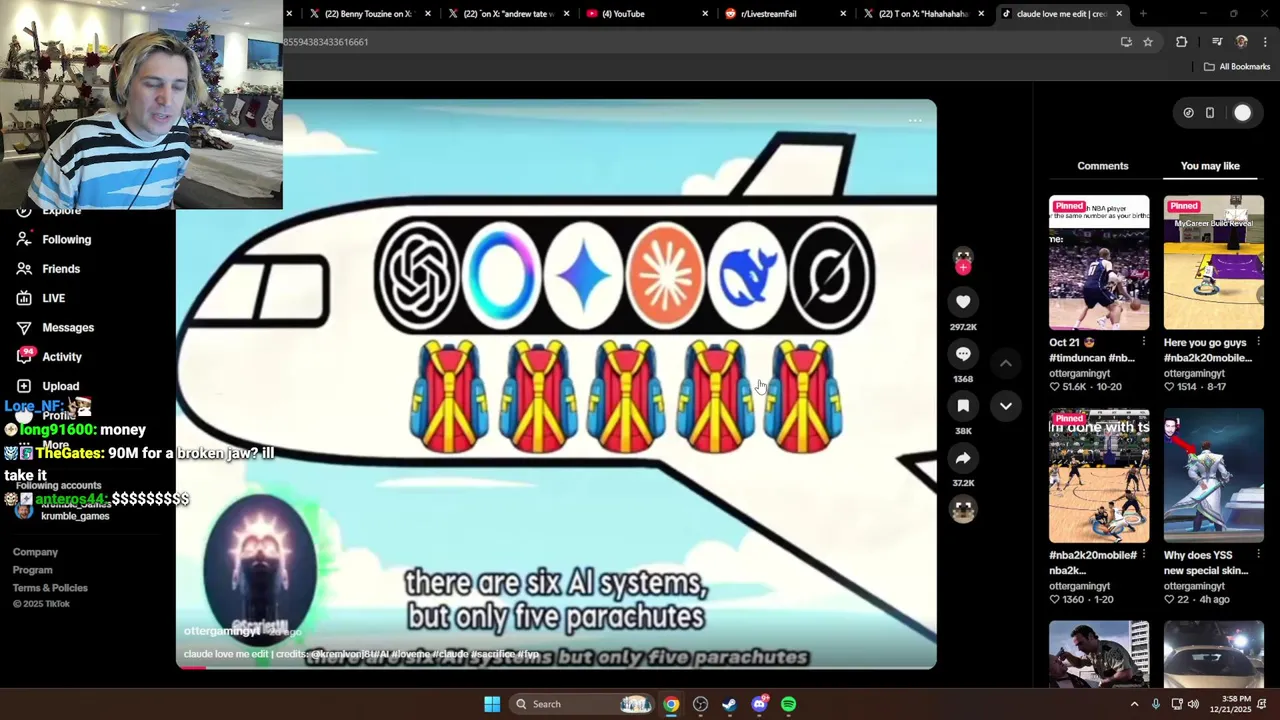Open the profile avatar at top right
The image size is (1280, 720).
(1242, 113)
